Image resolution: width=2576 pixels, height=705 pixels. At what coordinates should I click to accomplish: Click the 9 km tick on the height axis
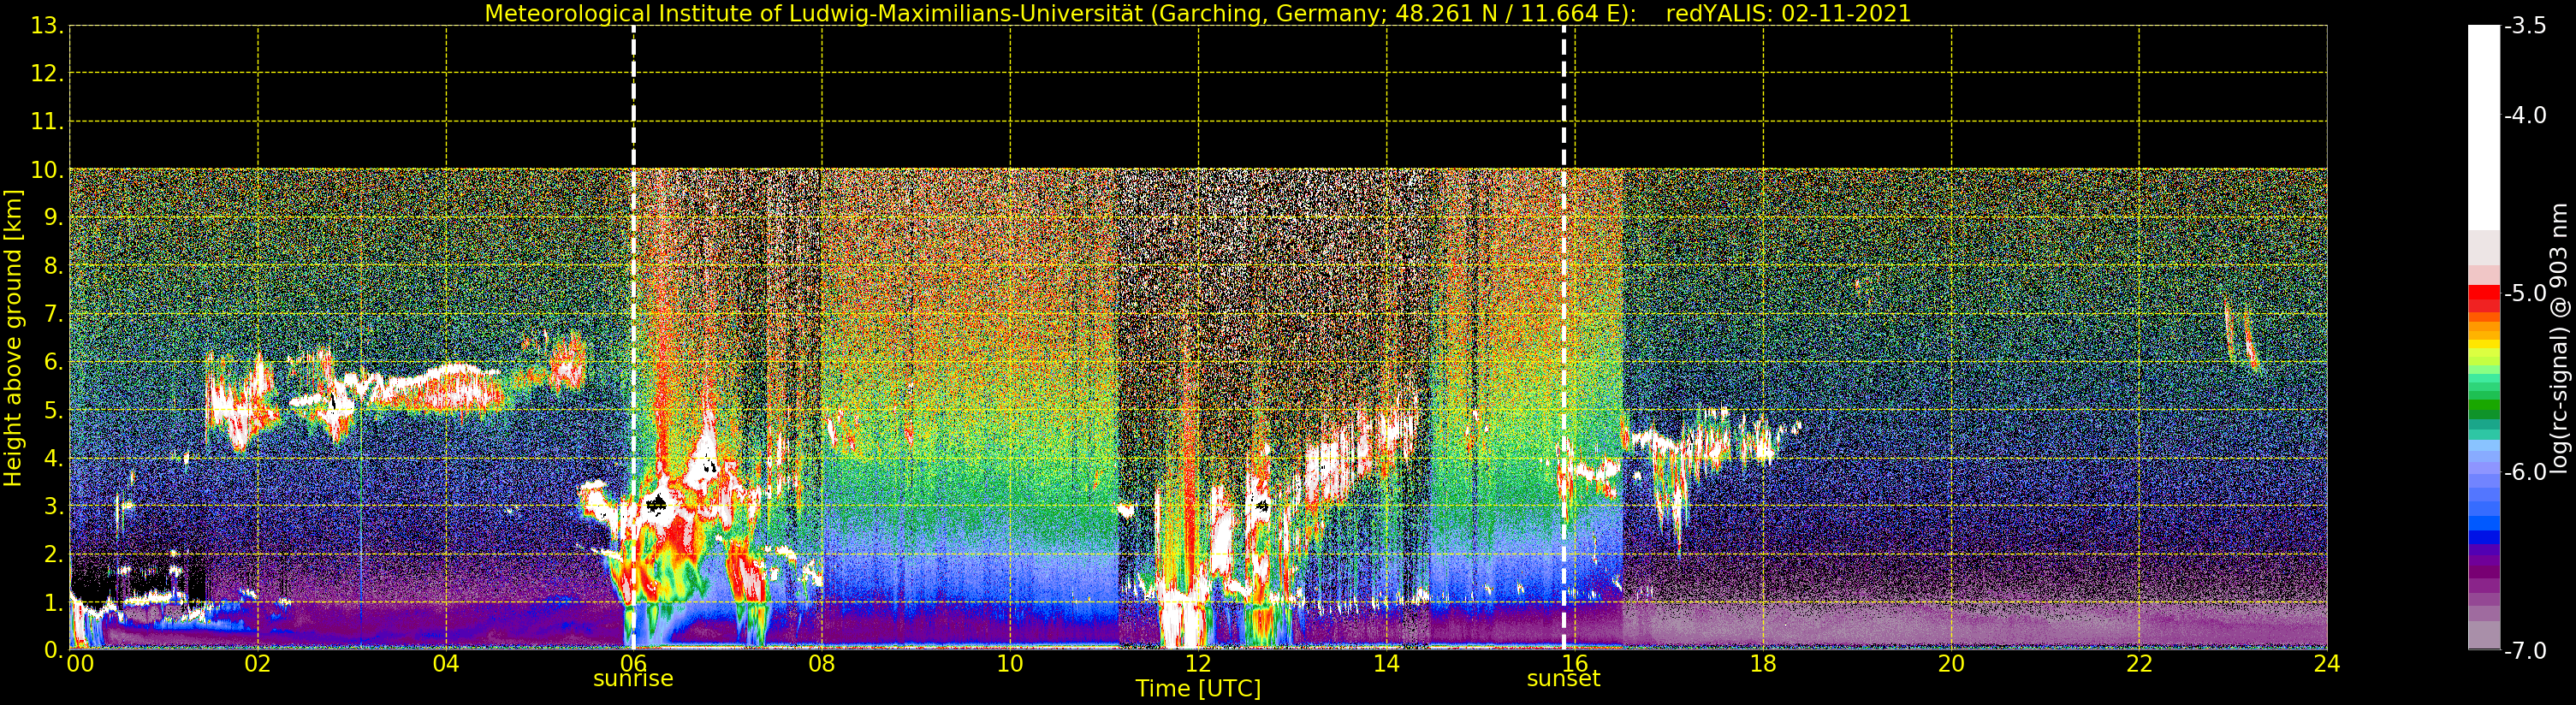(x=52, y=218)
